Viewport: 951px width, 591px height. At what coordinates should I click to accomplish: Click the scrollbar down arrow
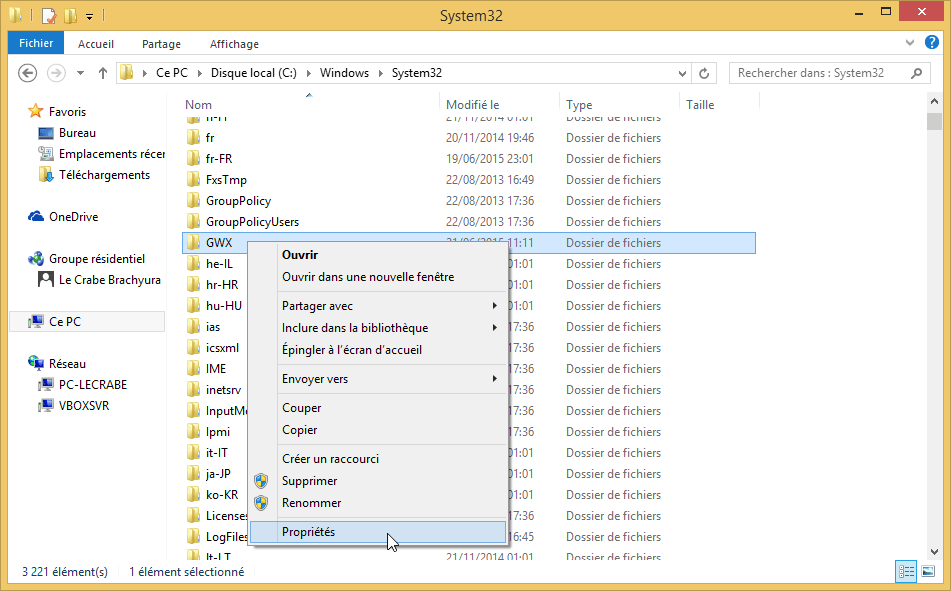click(x=934, y=552)
